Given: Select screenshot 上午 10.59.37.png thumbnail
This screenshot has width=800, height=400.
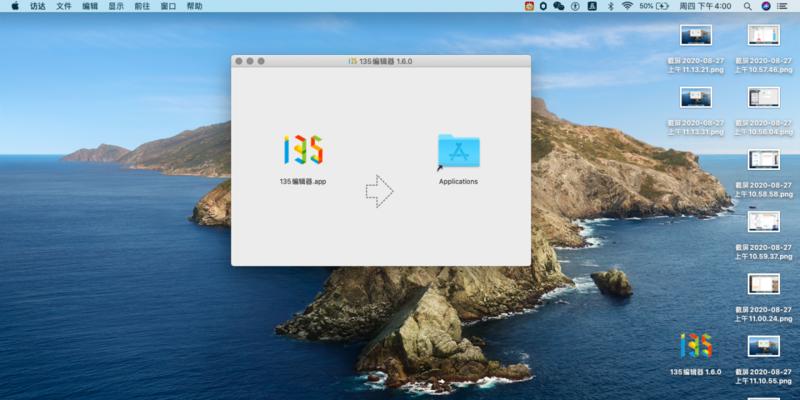Looking at the screenshot, I should [x=764, y=221].
